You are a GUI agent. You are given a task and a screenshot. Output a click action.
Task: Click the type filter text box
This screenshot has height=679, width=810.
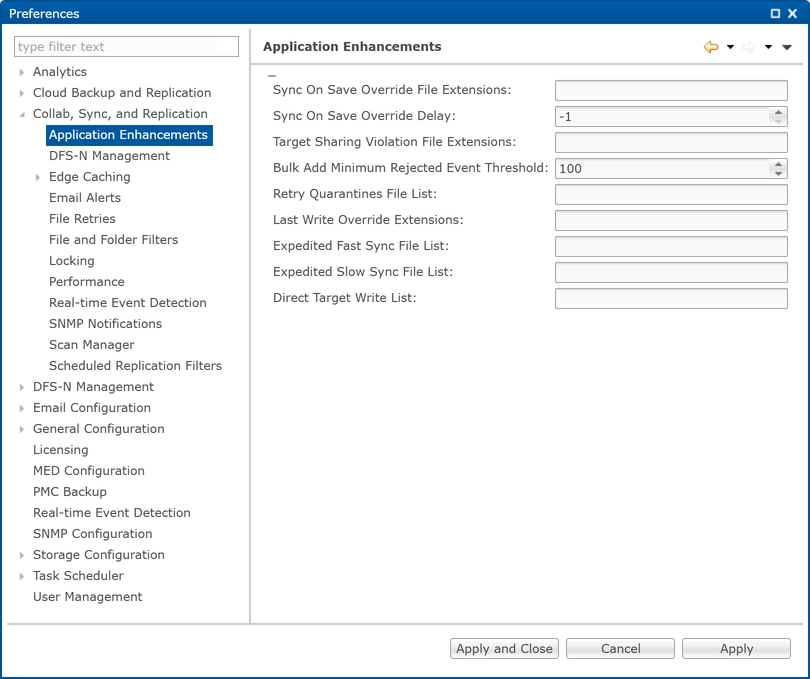(126, 47)
